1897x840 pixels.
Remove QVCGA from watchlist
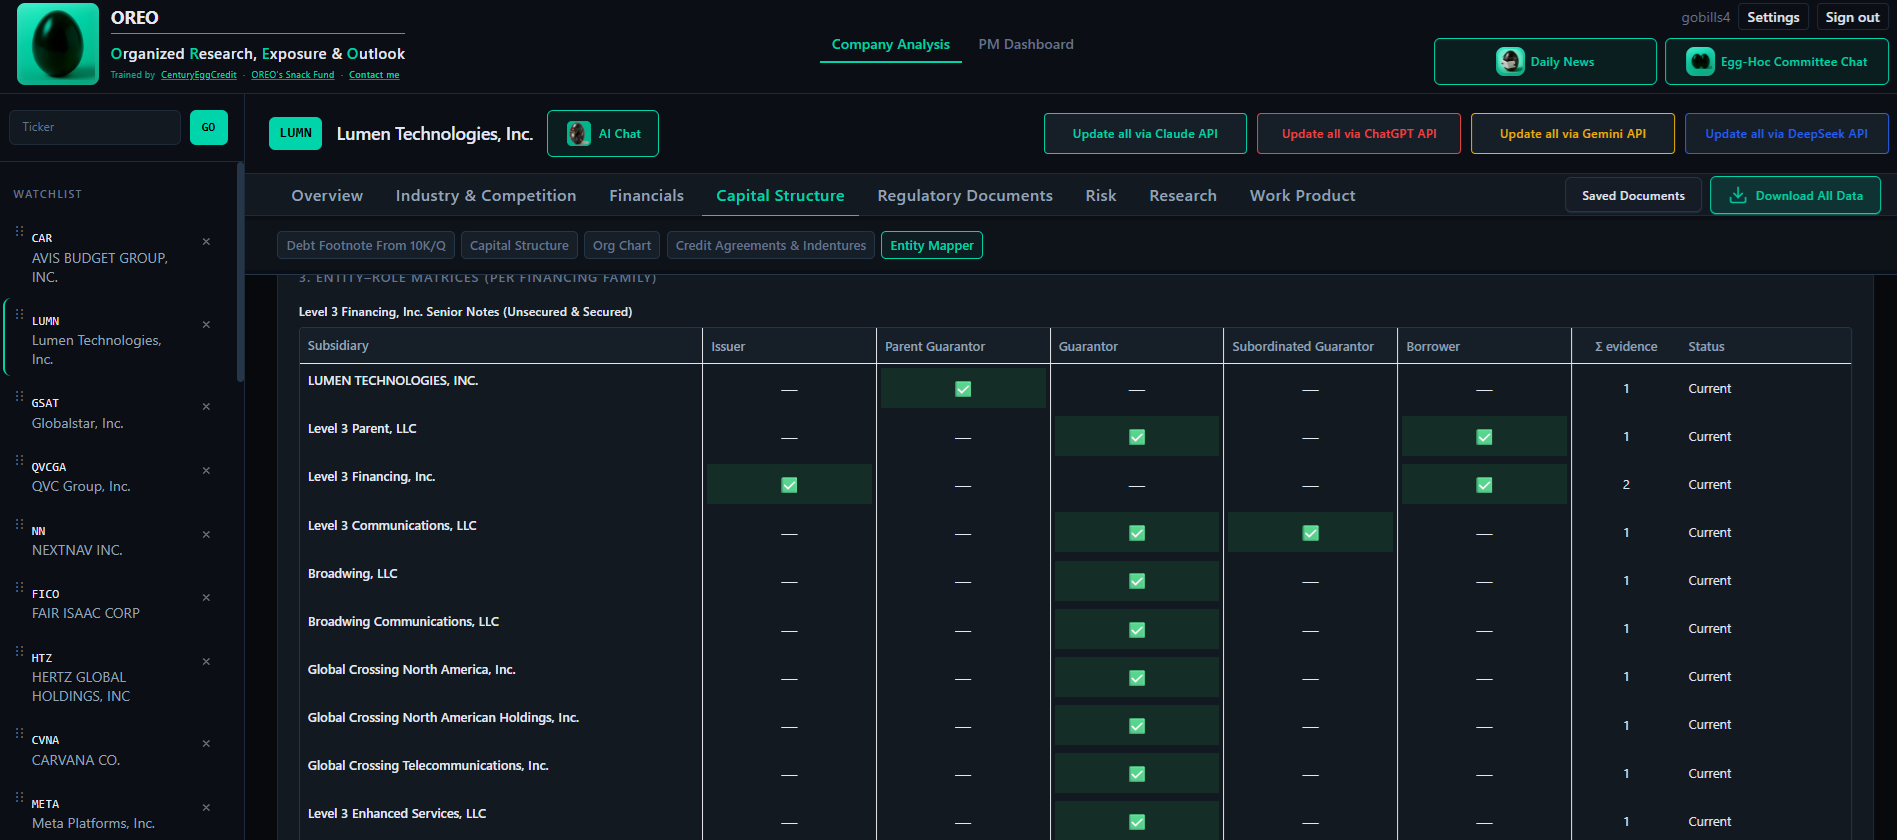click(206, 470)
